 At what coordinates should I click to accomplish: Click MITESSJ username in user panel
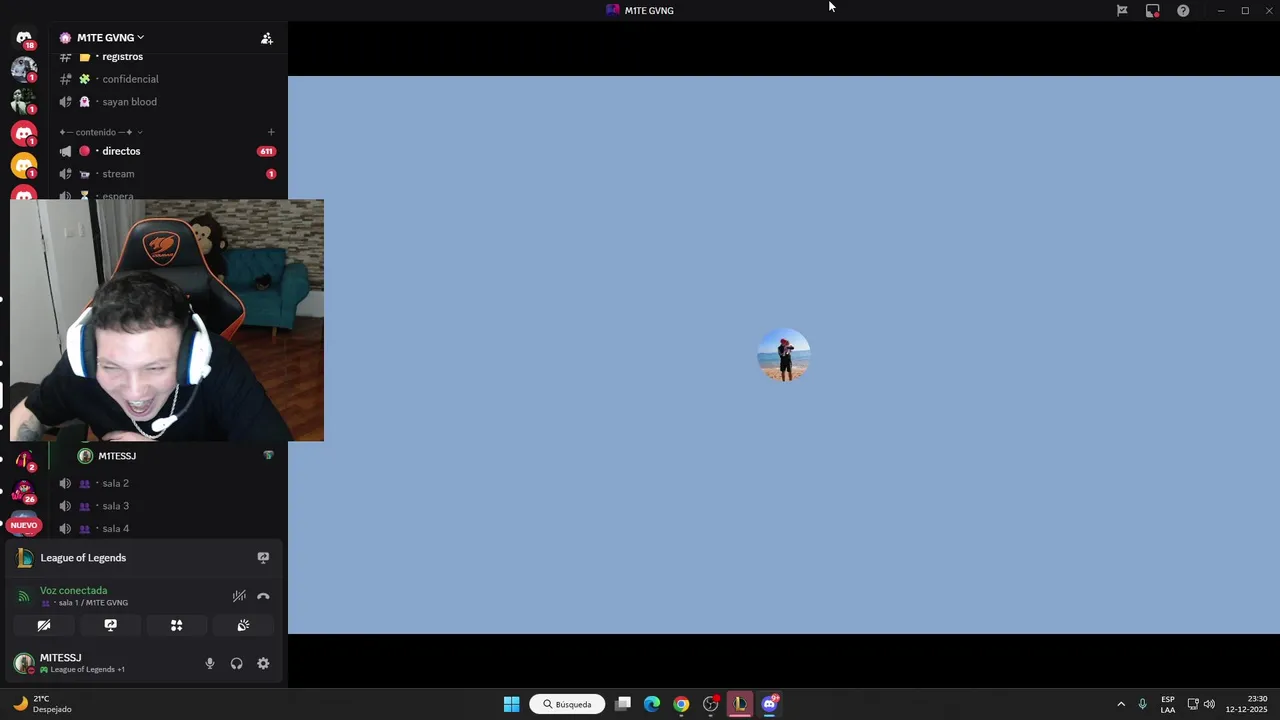tap(61, 658)
